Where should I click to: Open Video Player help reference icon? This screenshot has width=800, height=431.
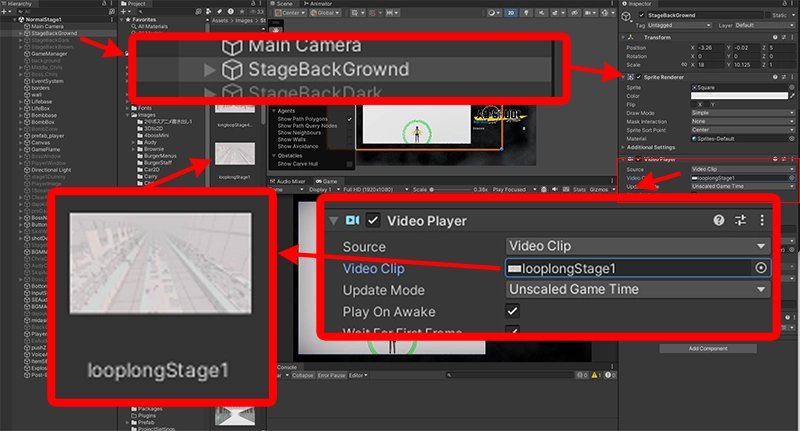point(718,220)
